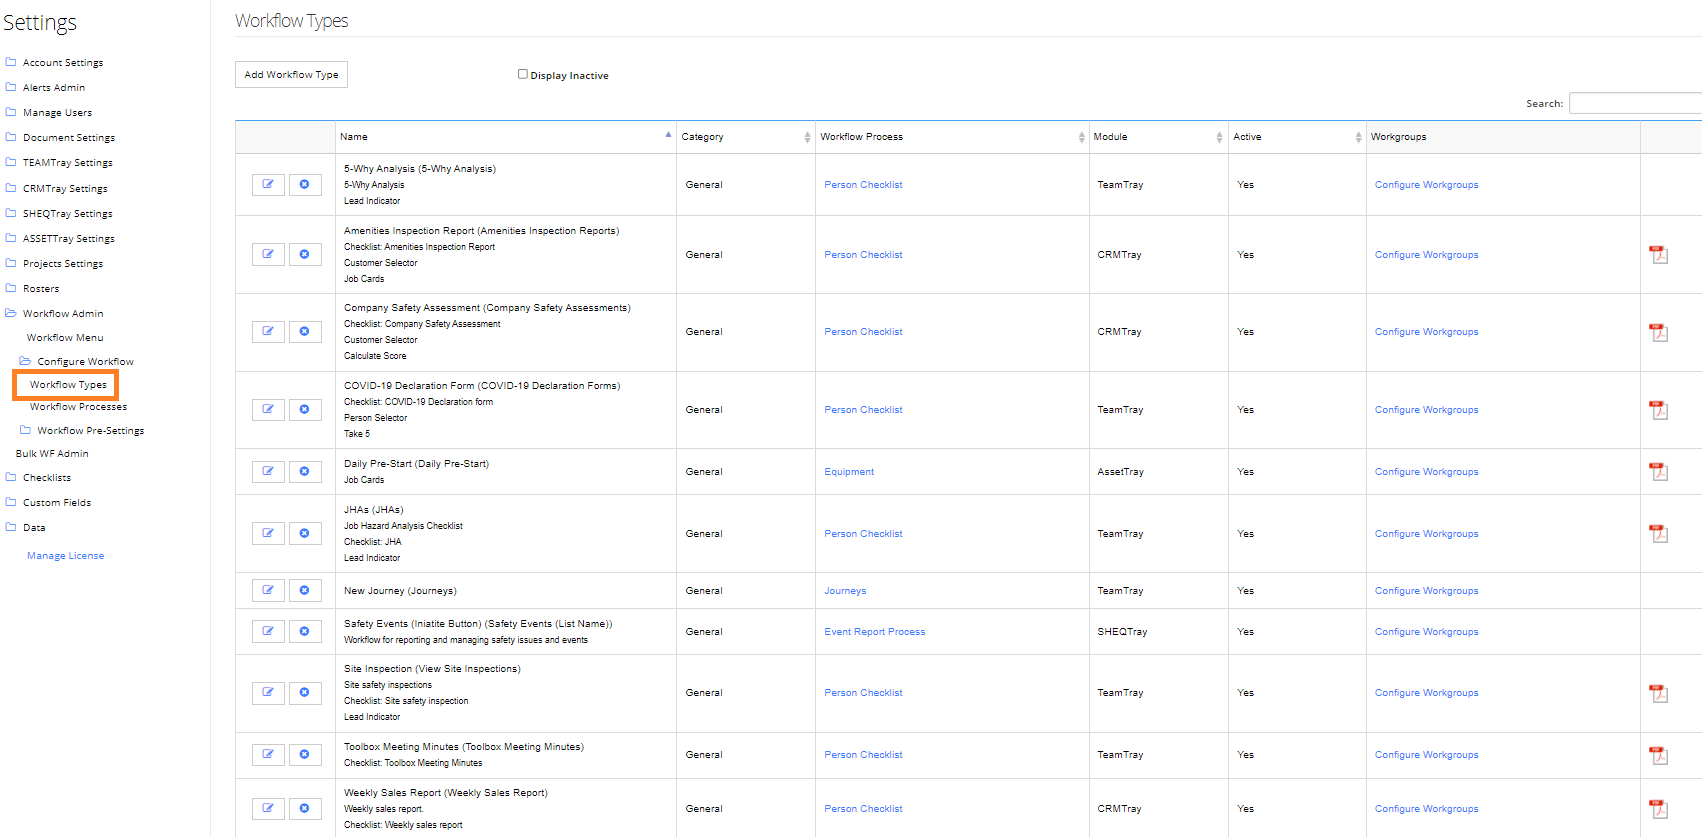
Task: Click edit icon for Daily Pre-Start row
Action: tap(268, 472)
